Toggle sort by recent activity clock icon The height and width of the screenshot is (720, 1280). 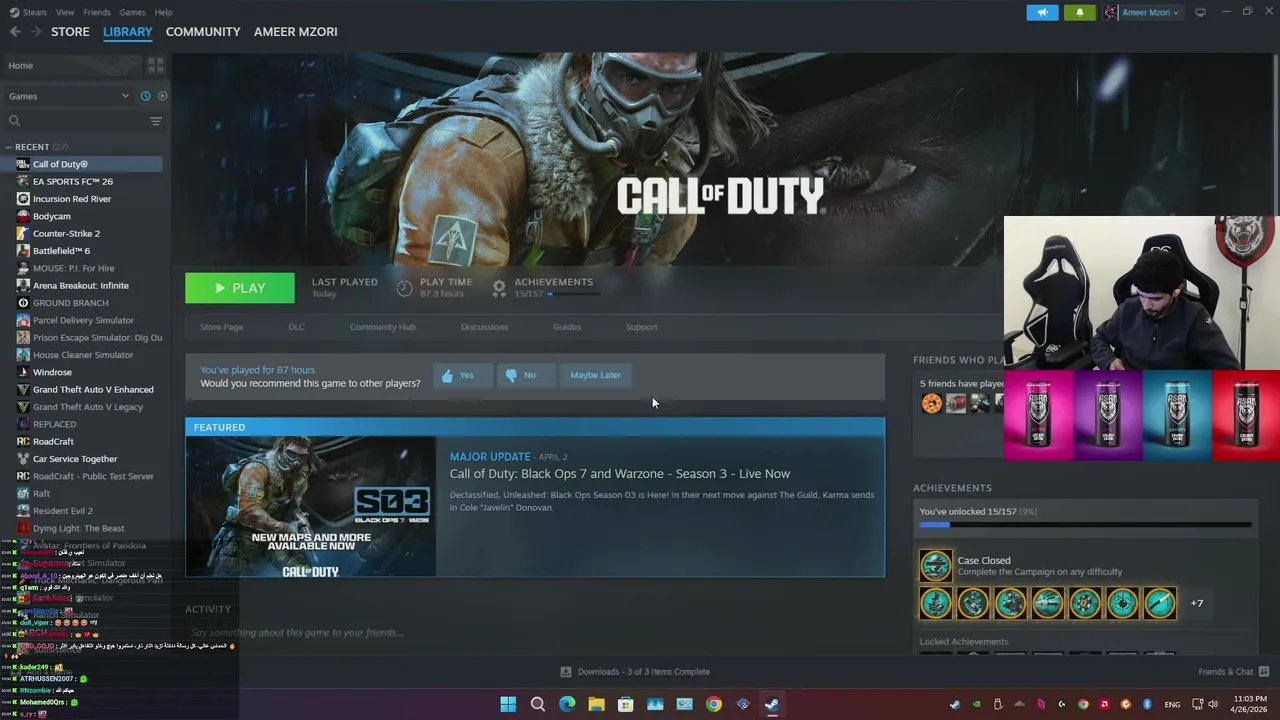(145, 96)
